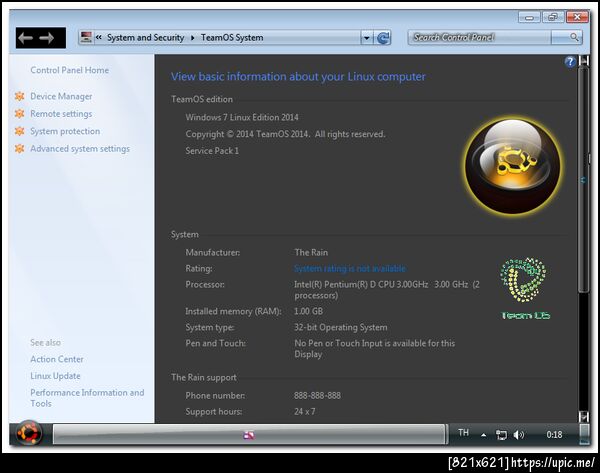Click the Intel Pentium D processor value
The image size is (600, 473).
tap(387, 290)
